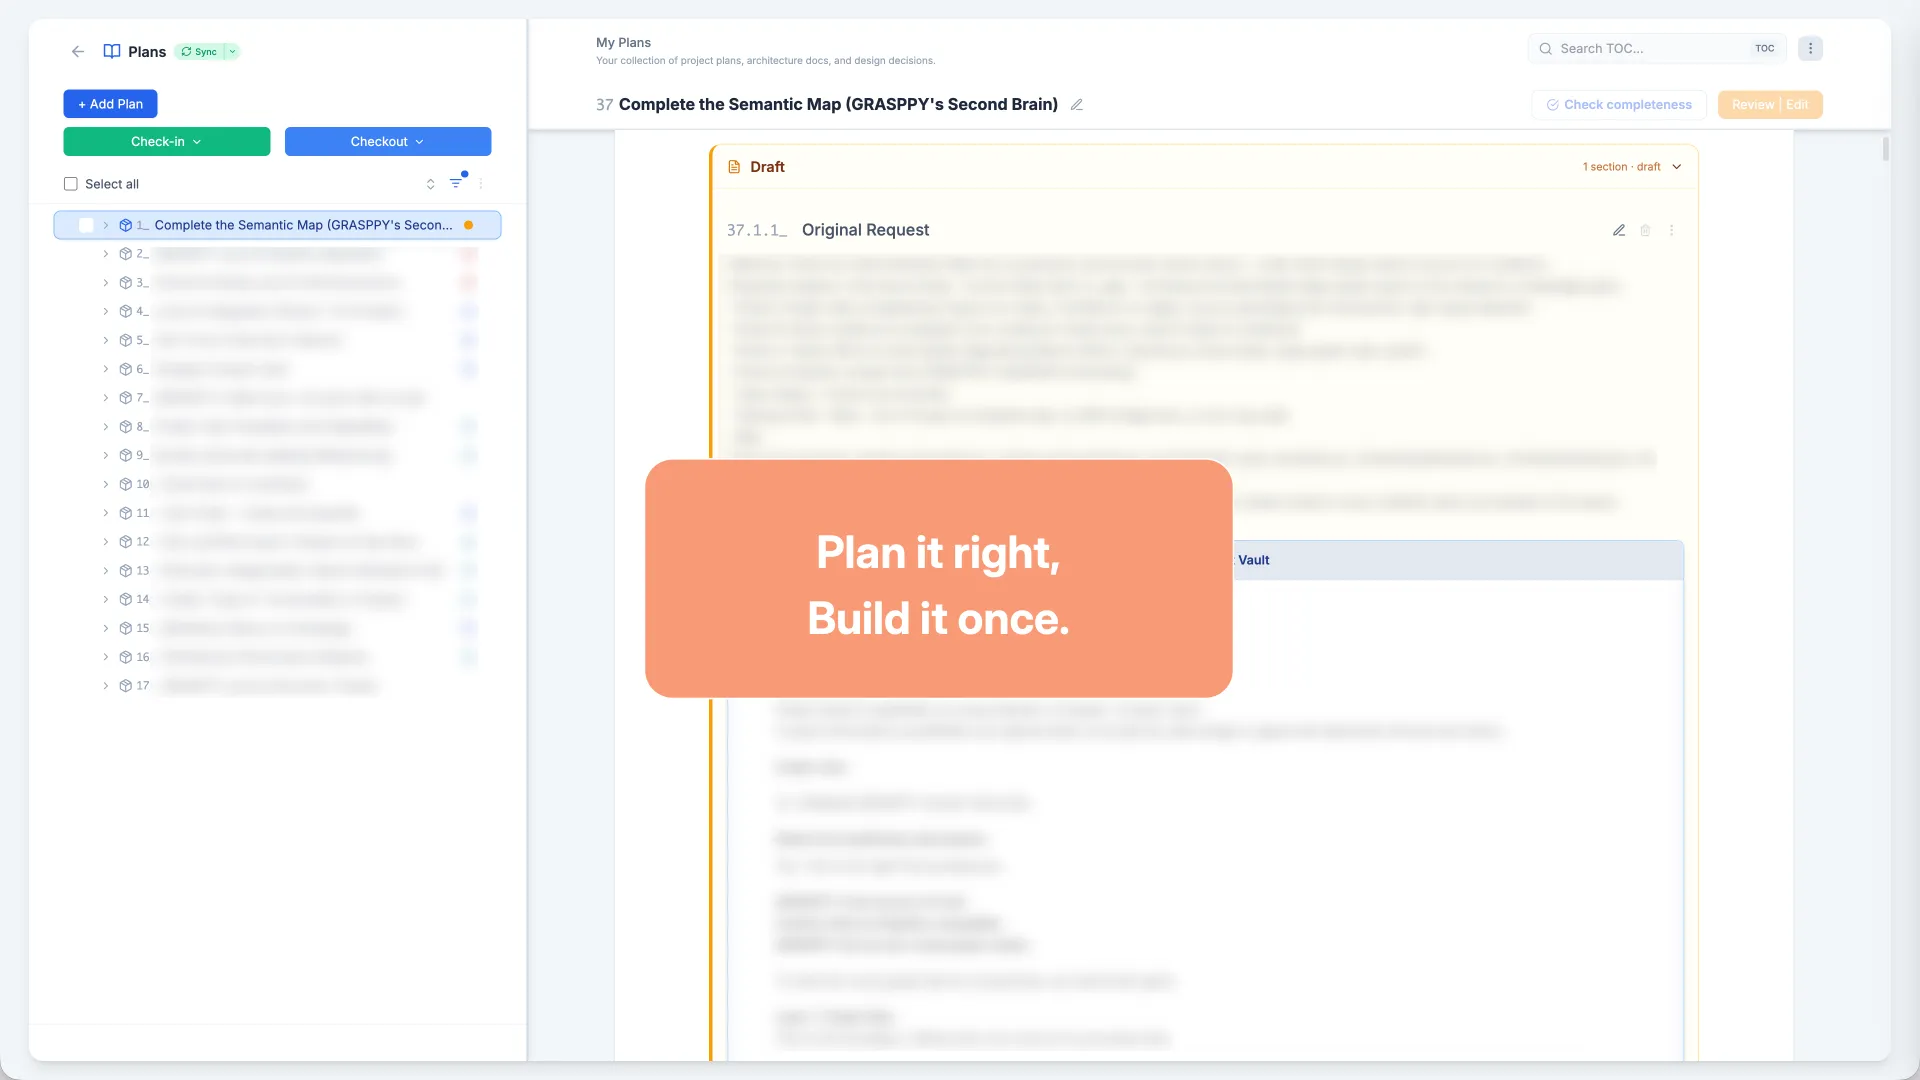The height and width of the screenshot is (1080, 1920).
Task: Open the Checkout dropdown
Action: pos(388,142)
